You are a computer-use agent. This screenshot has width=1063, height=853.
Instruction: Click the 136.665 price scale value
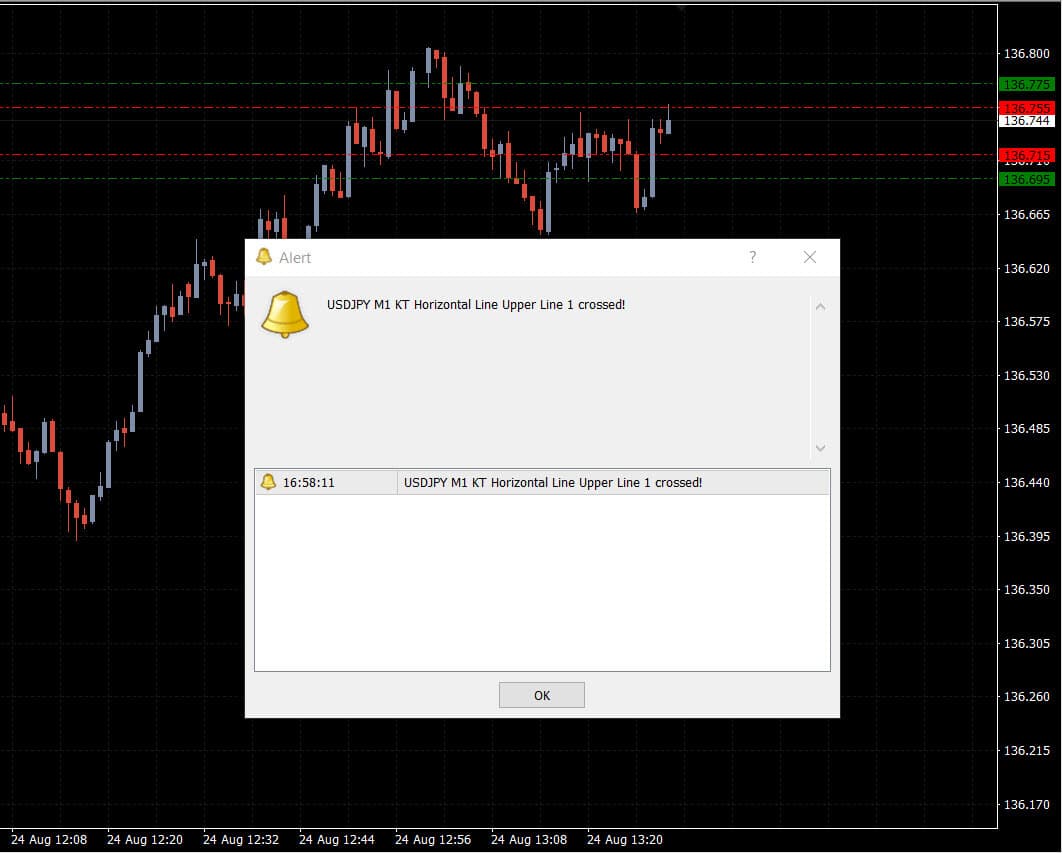pyautogui.click(x=1026, y=215)
